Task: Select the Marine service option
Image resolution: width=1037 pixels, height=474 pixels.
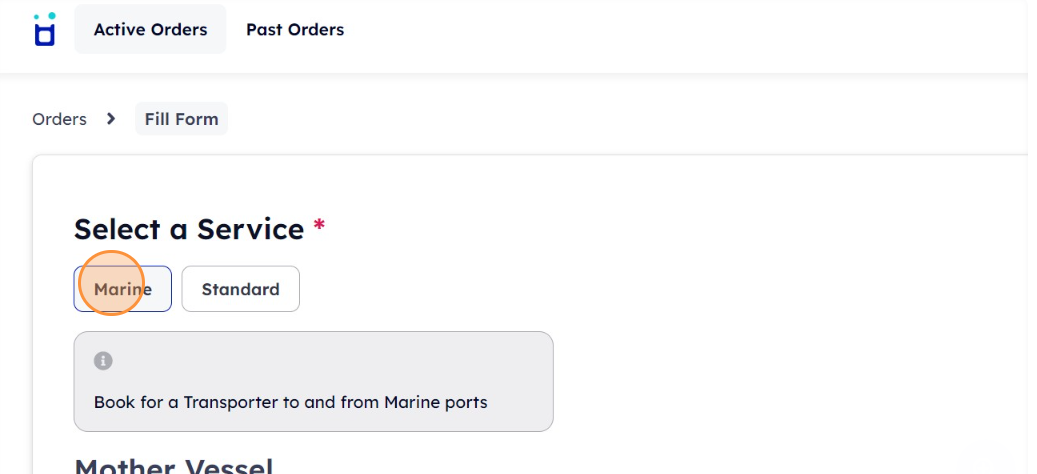Action: (122, 289)
